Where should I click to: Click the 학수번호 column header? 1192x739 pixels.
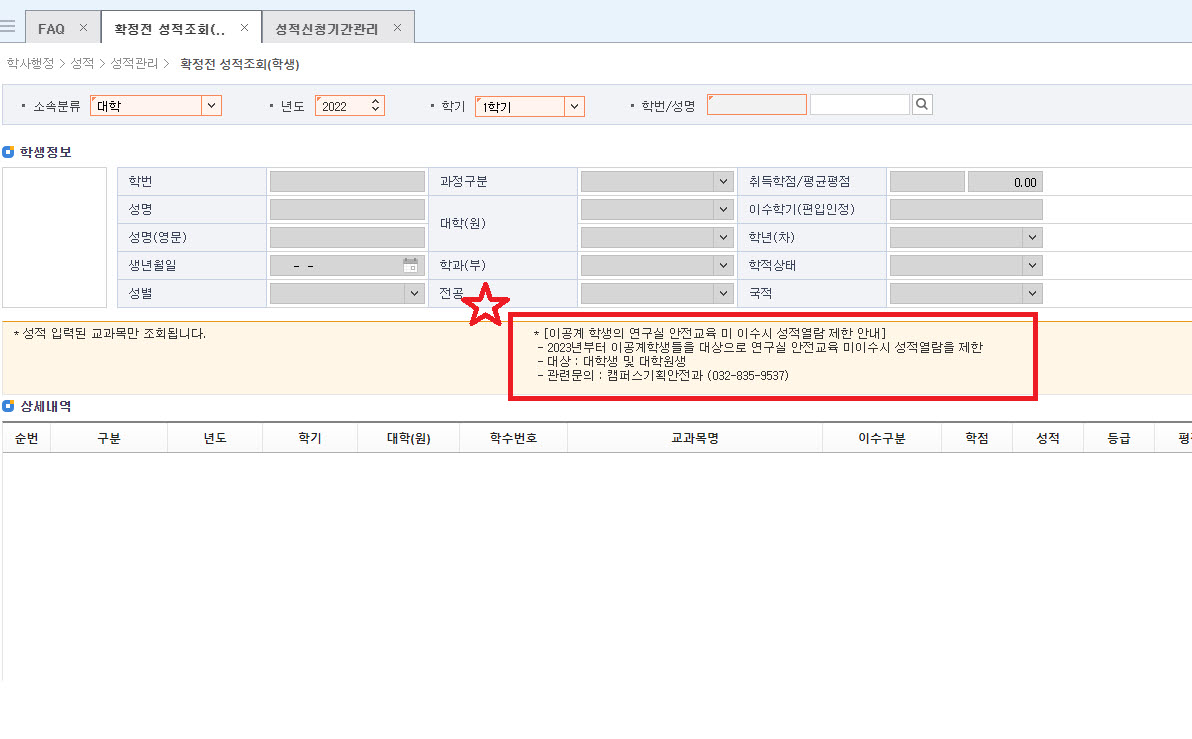pyautogui.click(x=513, y=439)
